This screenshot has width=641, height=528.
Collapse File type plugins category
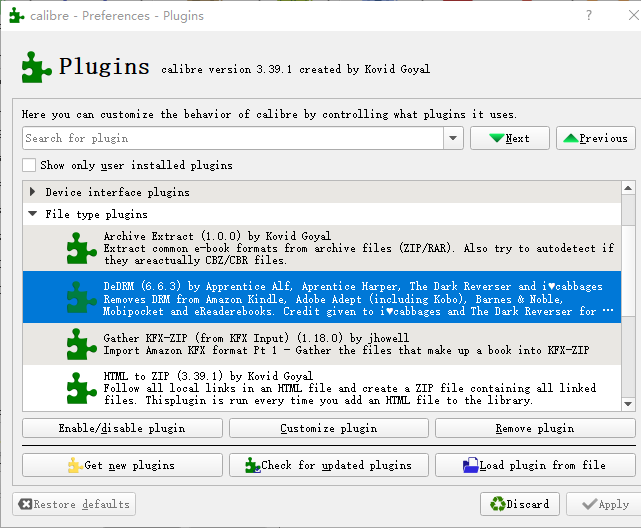pyautogui.click(x=32, y=214)
